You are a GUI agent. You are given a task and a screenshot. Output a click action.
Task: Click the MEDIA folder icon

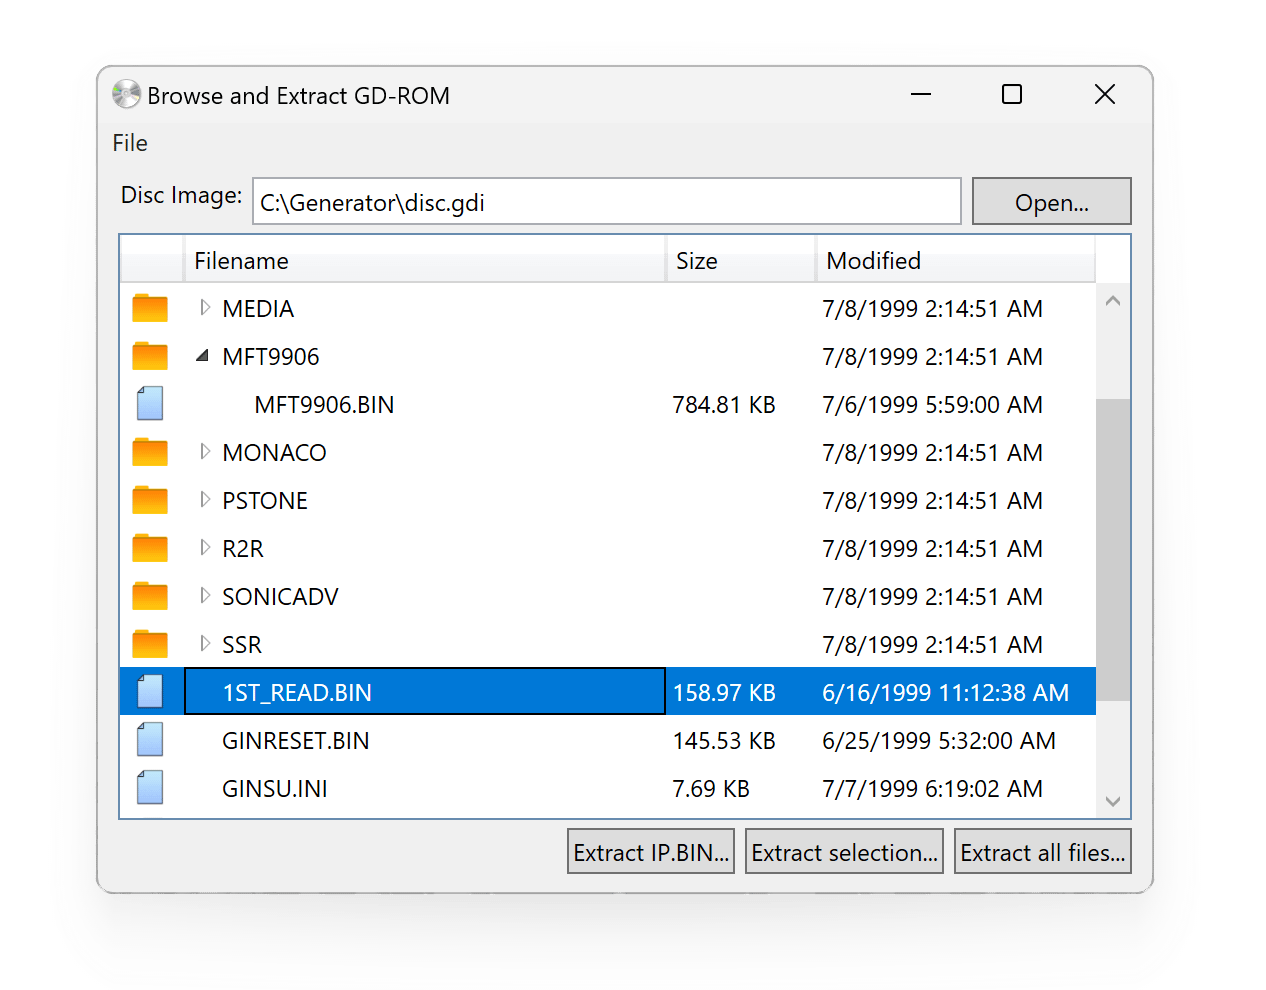point(150,308)
